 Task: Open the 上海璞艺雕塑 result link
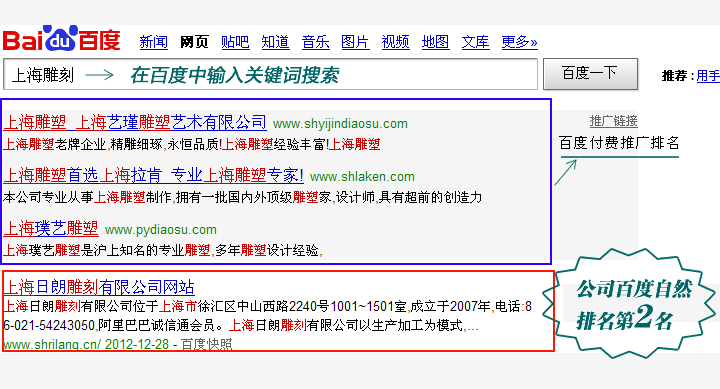(x=51, y=228)
